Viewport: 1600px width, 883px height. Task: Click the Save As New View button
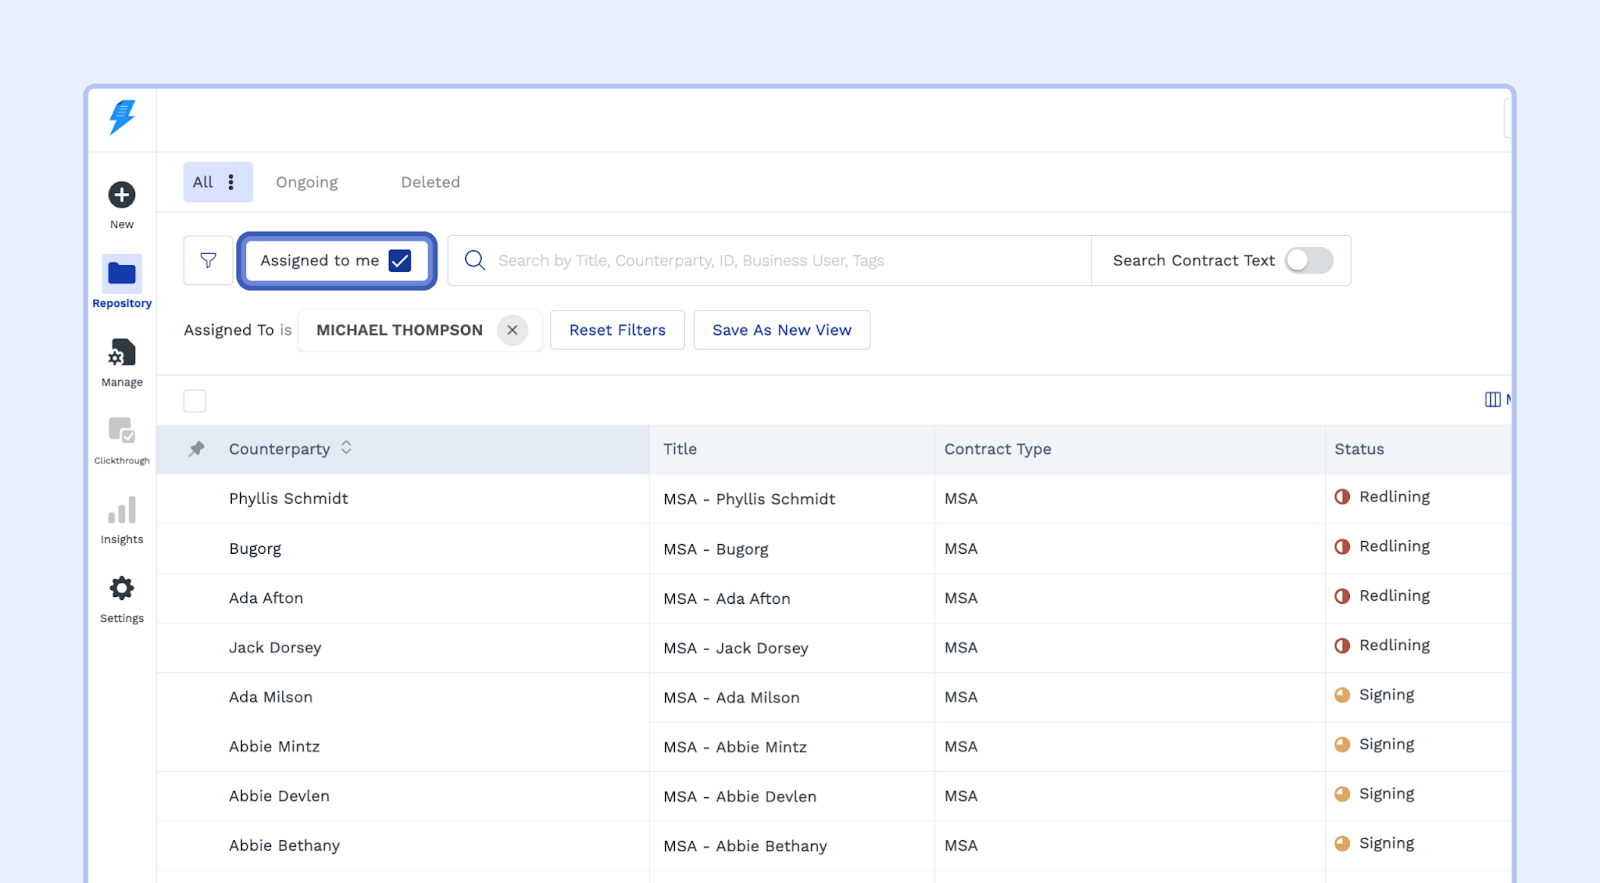pos(781,330)
